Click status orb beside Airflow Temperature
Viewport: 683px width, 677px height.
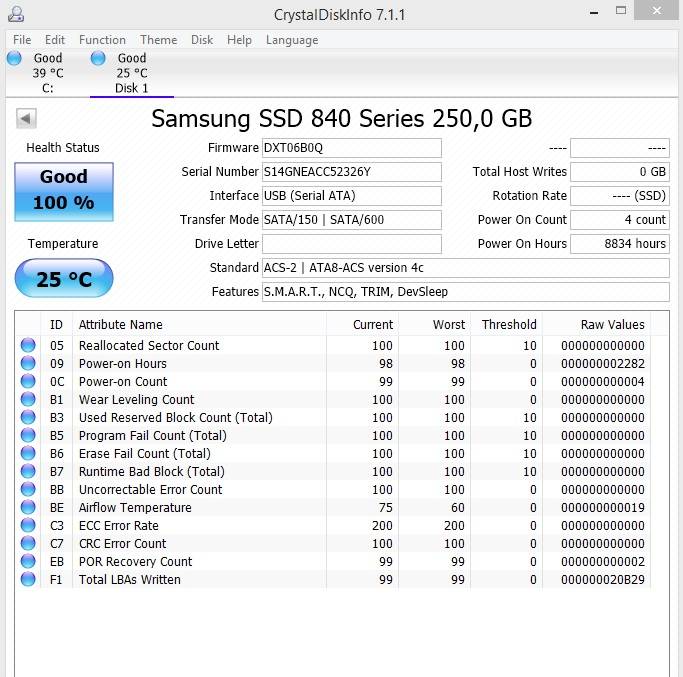coord(28,508)
